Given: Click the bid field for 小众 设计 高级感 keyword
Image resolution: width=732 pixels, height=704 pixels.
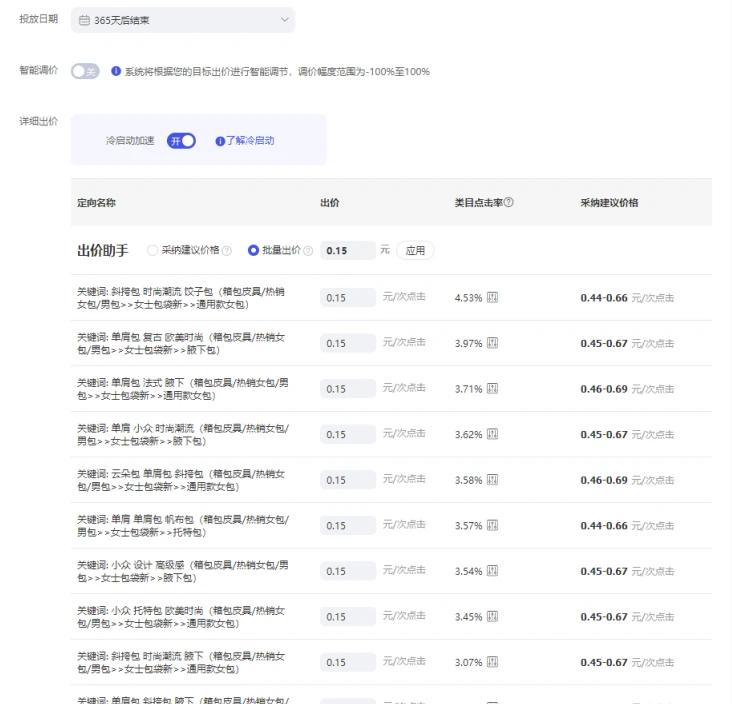Looking at the screenshot, I should pyautogui.click(x=348, y=571).
